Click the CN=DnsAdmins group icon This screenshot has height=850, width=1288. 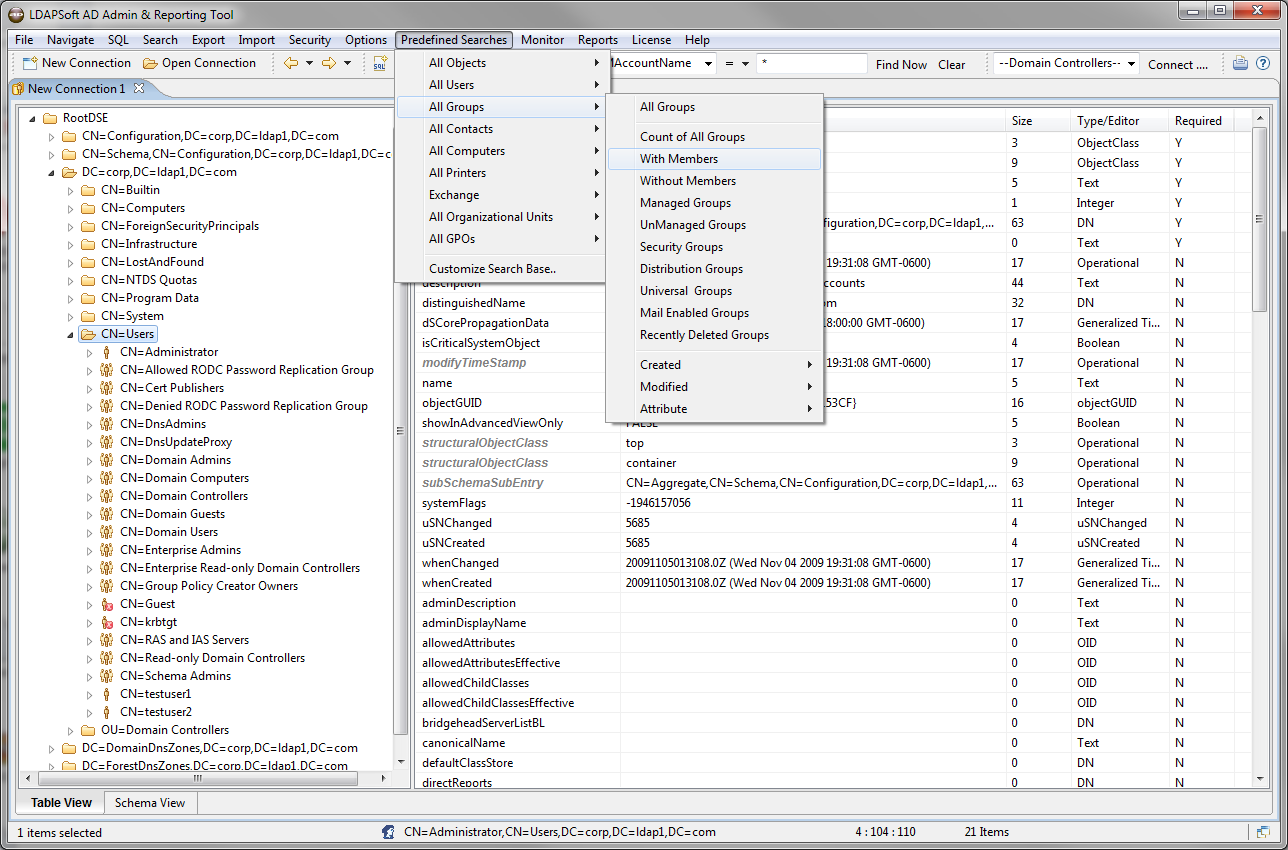pos(106,424)
